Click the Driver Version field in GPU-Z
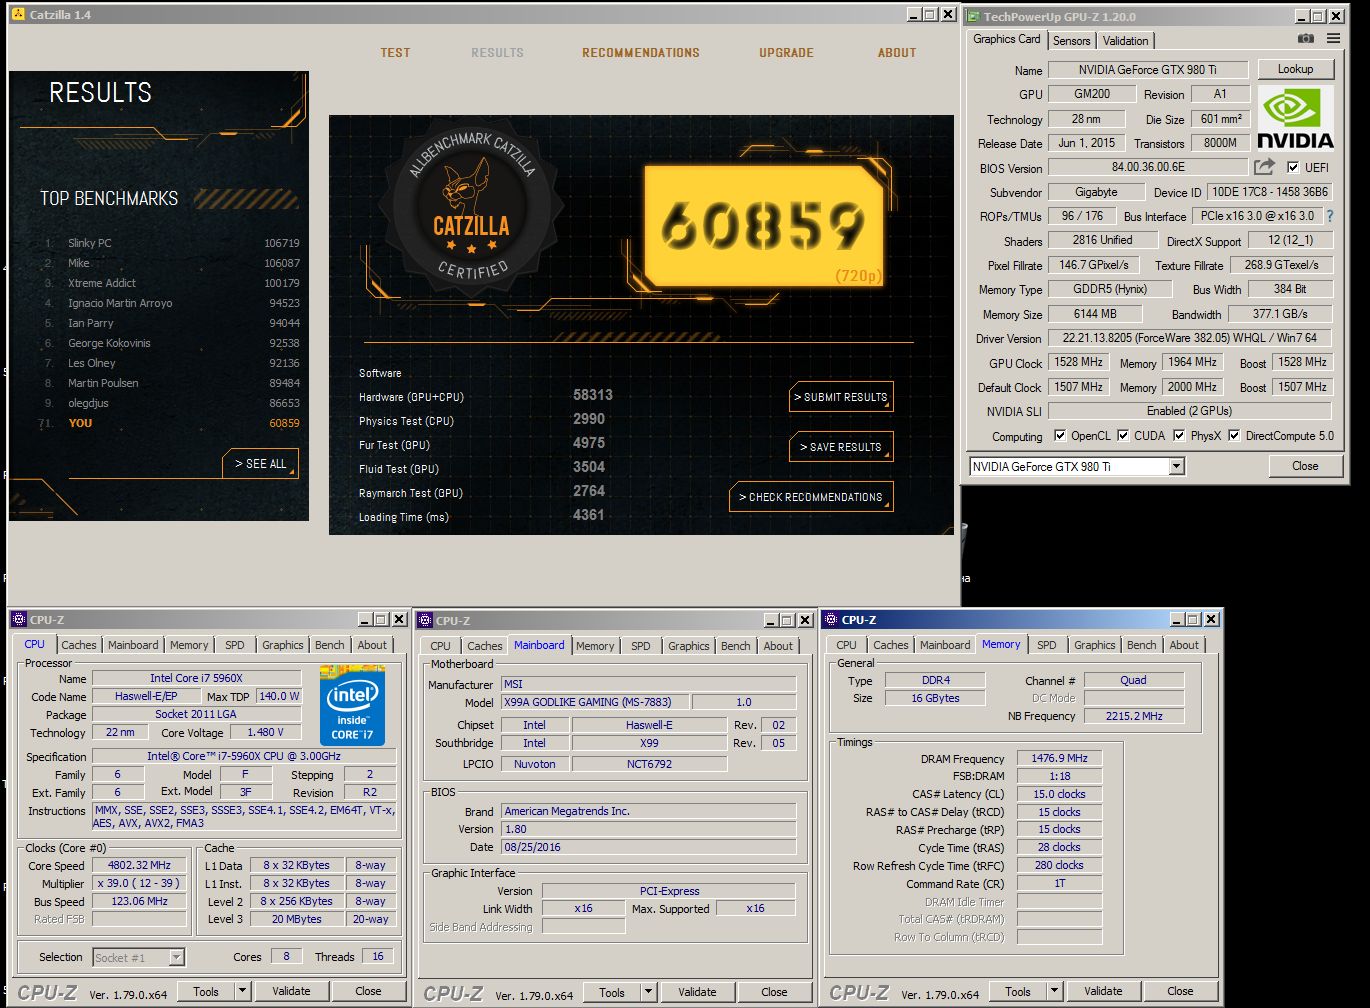Viewport: 1370px width, 1008px height. (x=1189, y=338)
